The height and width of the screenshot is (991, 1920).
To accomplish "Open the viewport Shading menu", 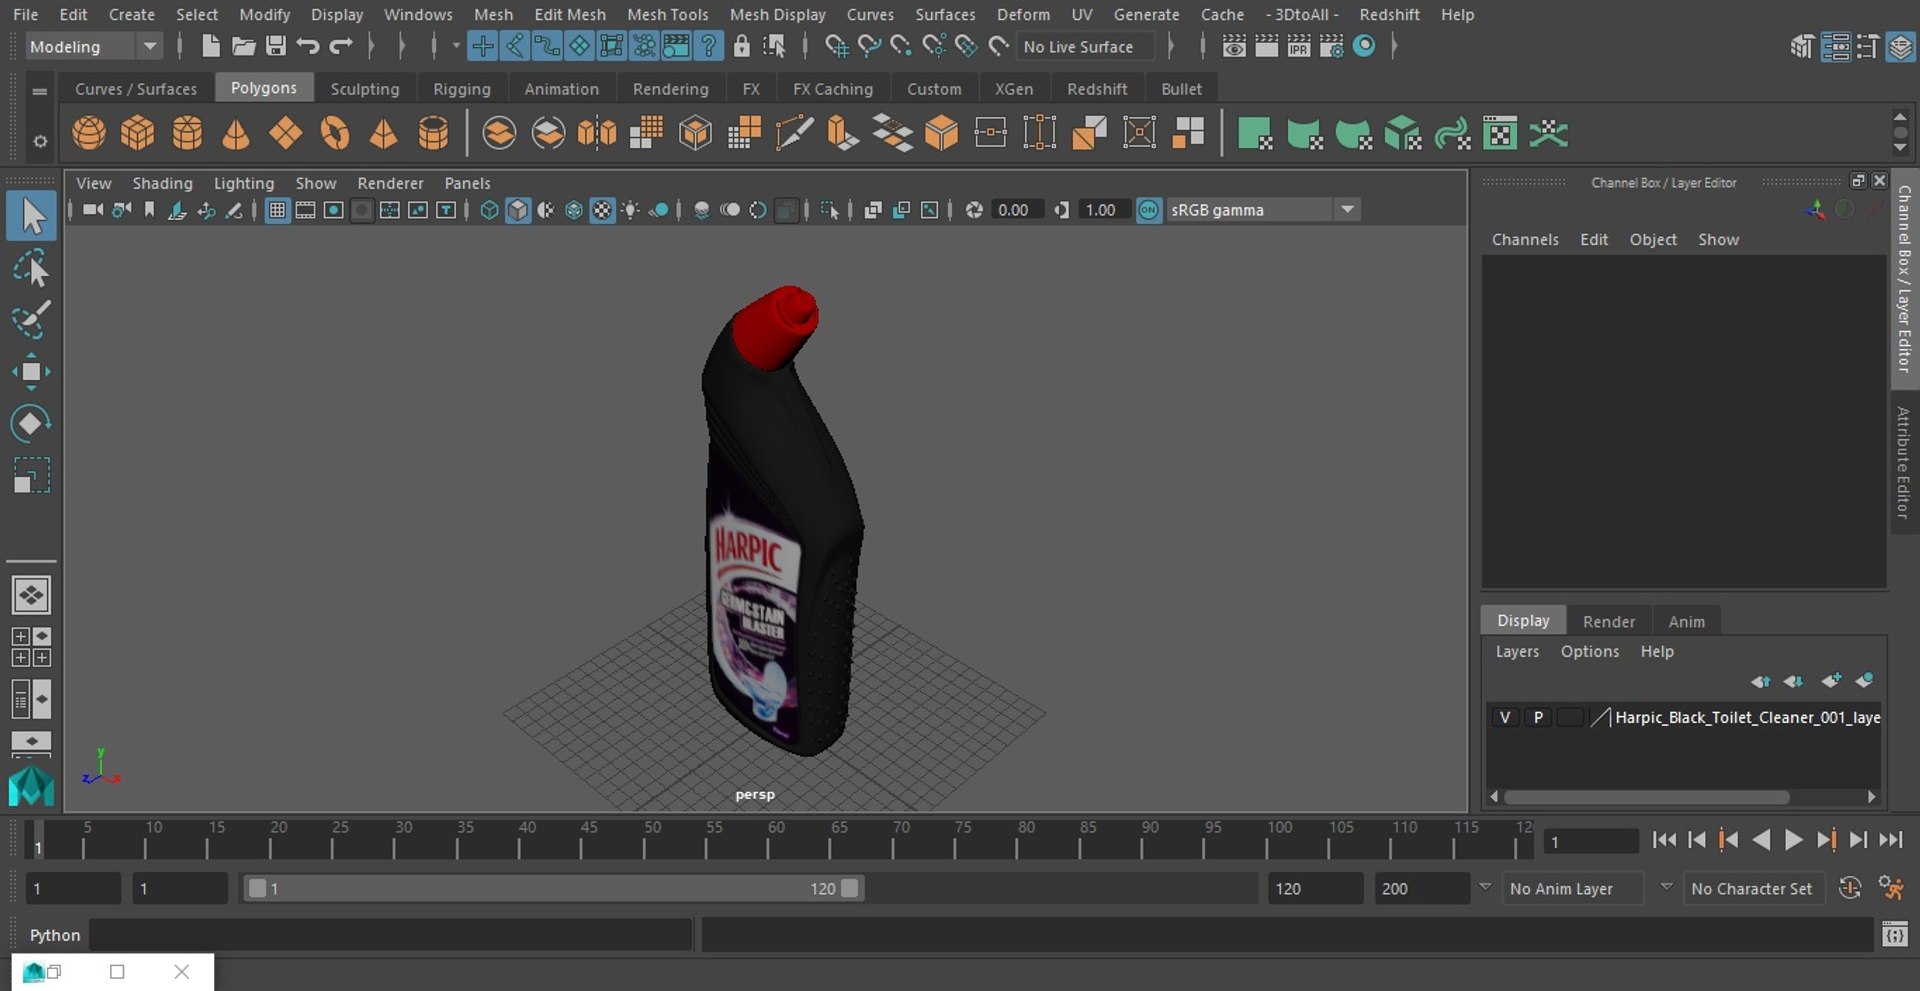I will click(162, 183).
